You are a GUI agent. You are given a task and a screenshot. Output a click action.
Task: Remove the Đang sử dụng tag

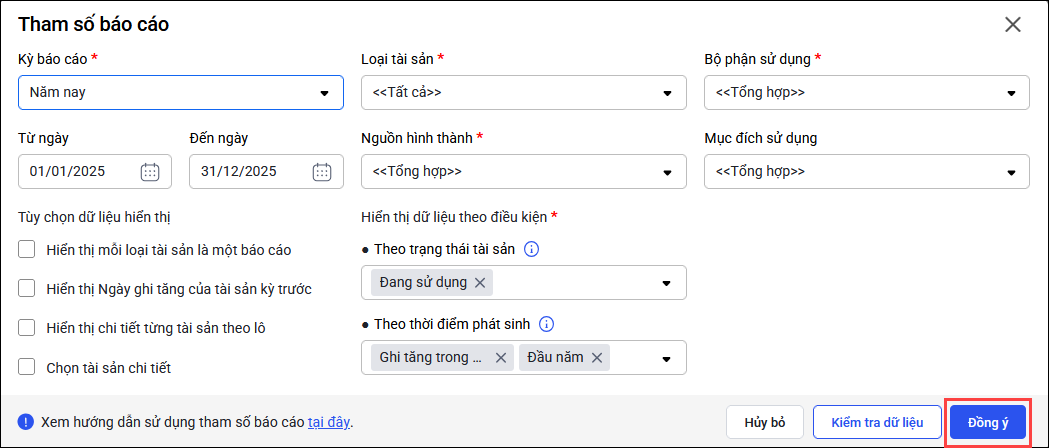[480, 282]
